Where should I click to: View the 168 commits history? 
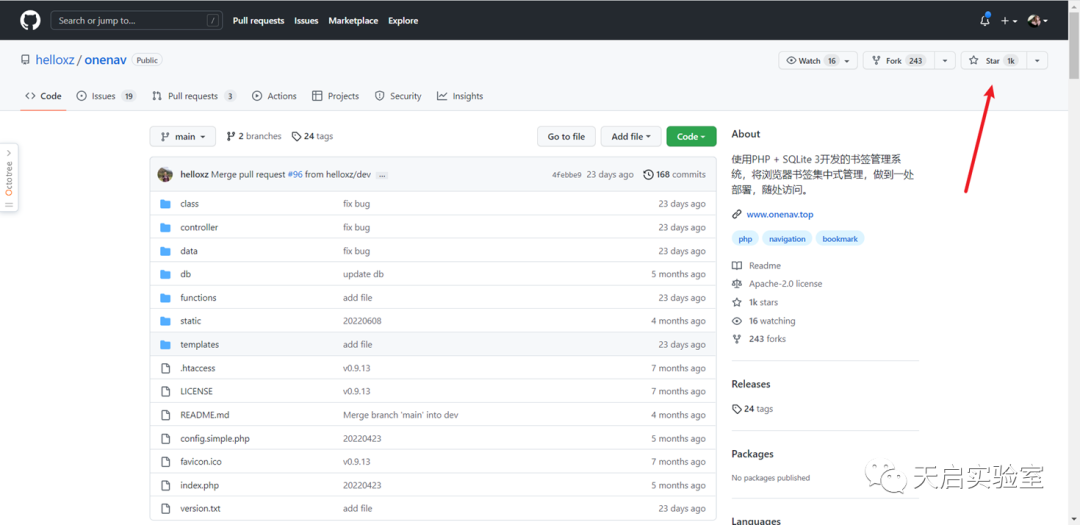coord(674,174)
